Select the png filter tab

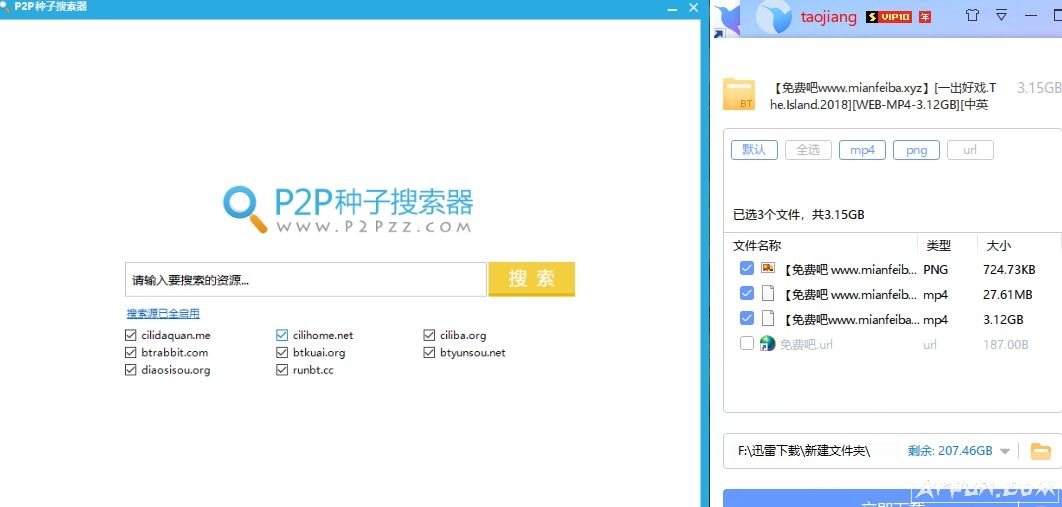click(x=916, y=150)
